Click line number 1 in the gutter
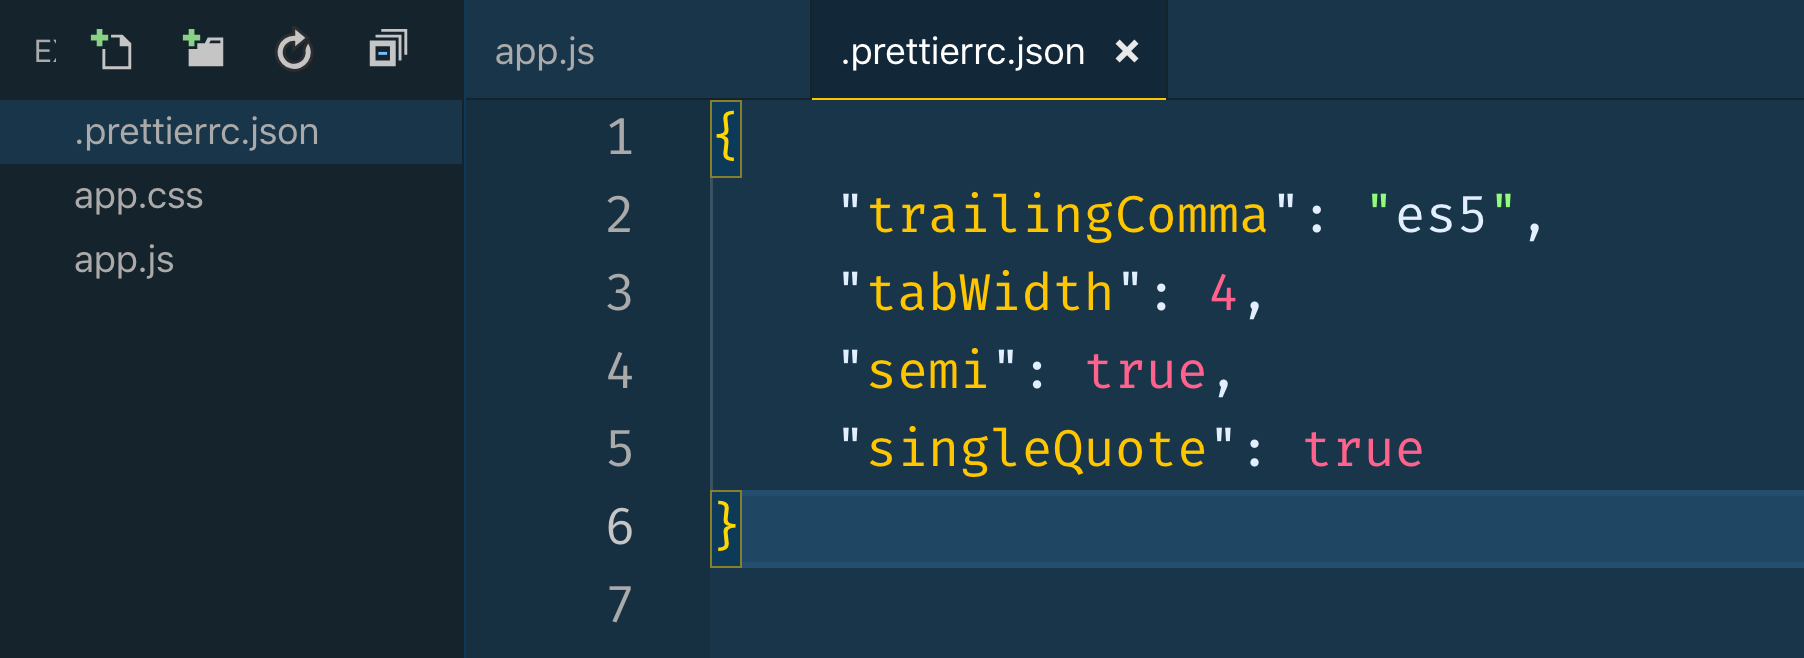1804x658 pixels. click(x=620, y=137)
